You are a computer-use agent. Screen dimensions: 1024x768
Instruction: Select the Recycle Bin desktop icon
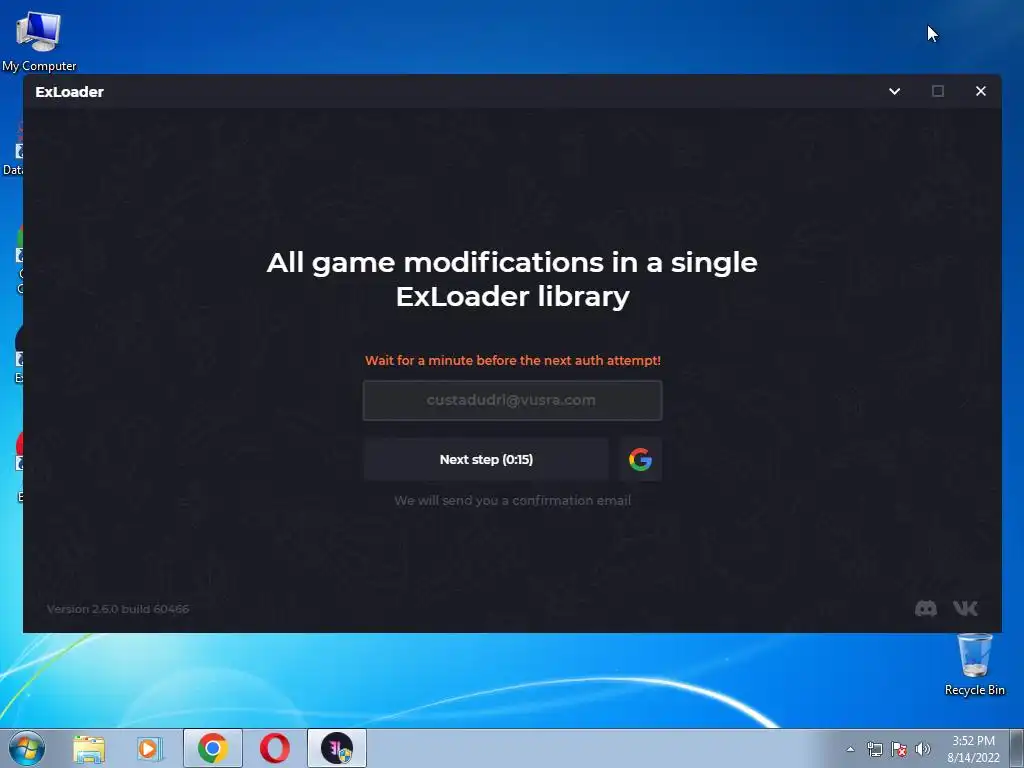(974, 665)
